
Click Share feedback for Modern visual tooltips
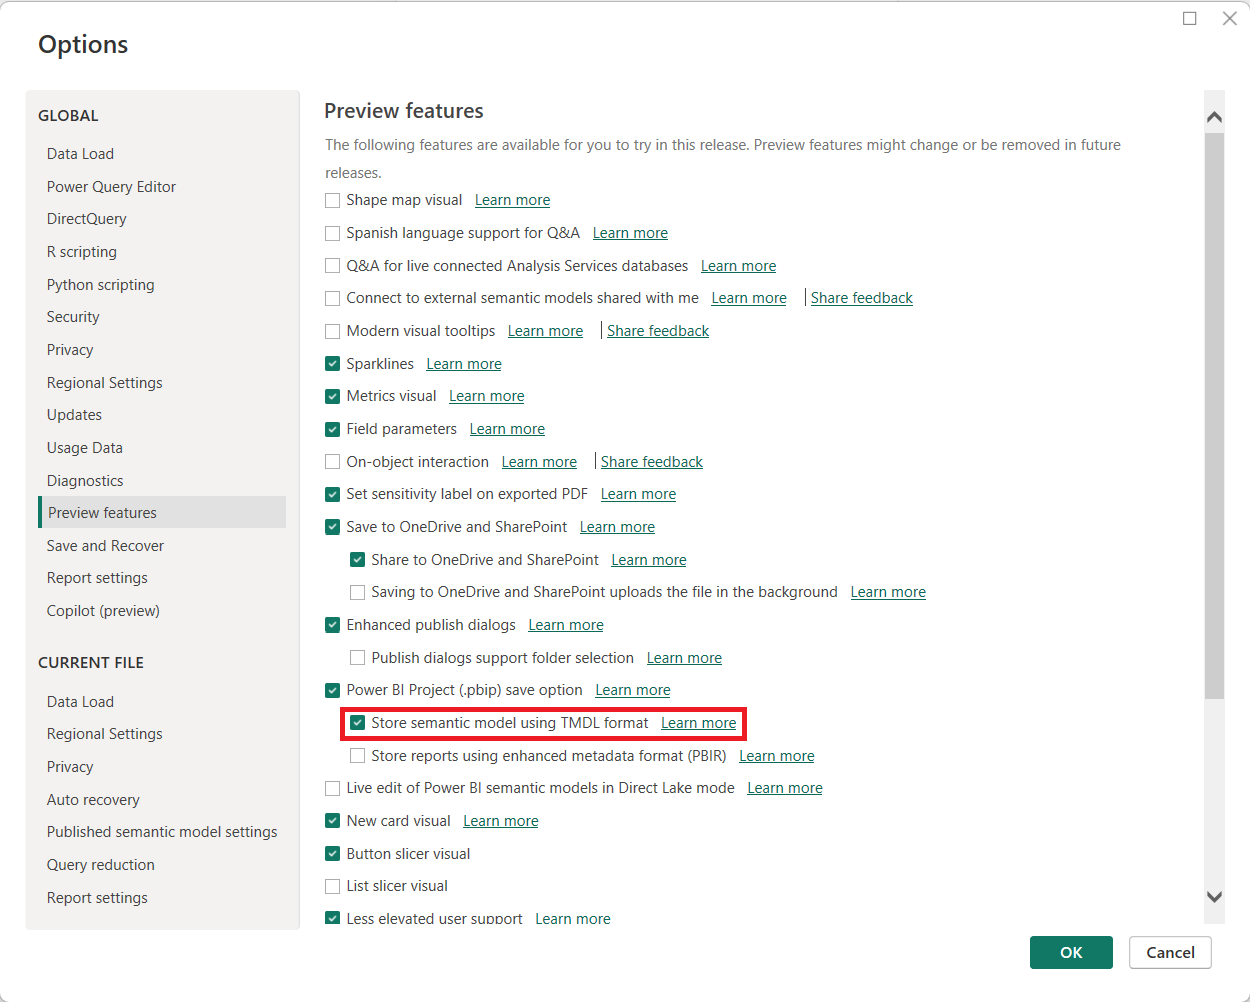pos(658,331)
